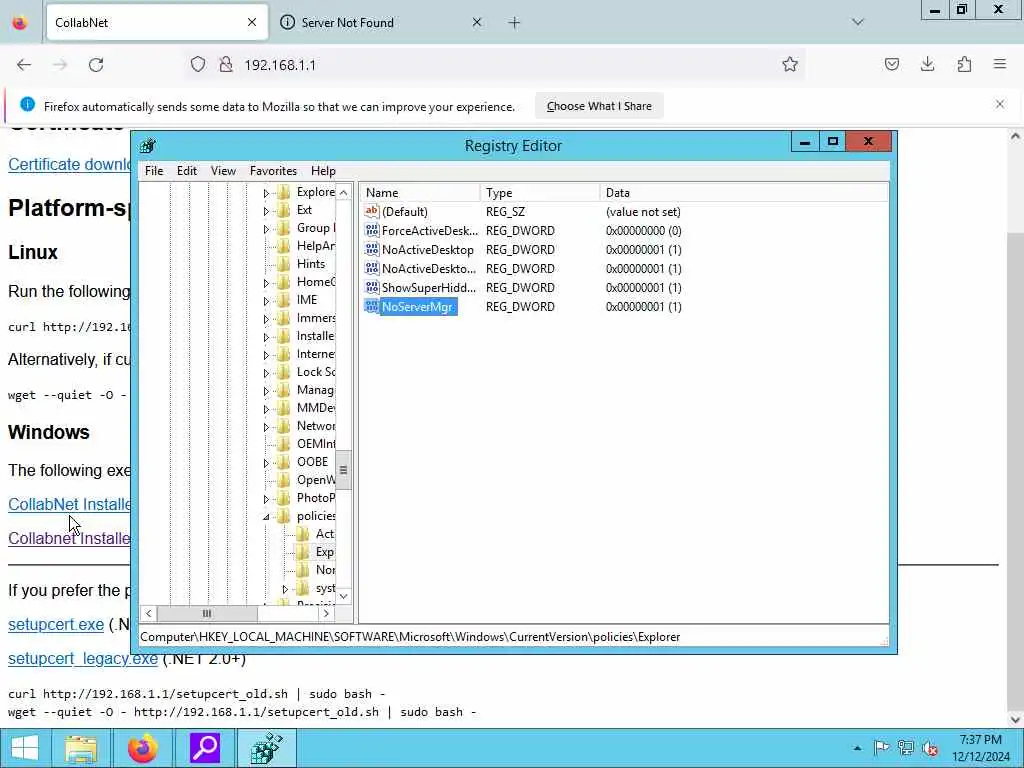Bookmark this page with the star icon

(790, 64)
